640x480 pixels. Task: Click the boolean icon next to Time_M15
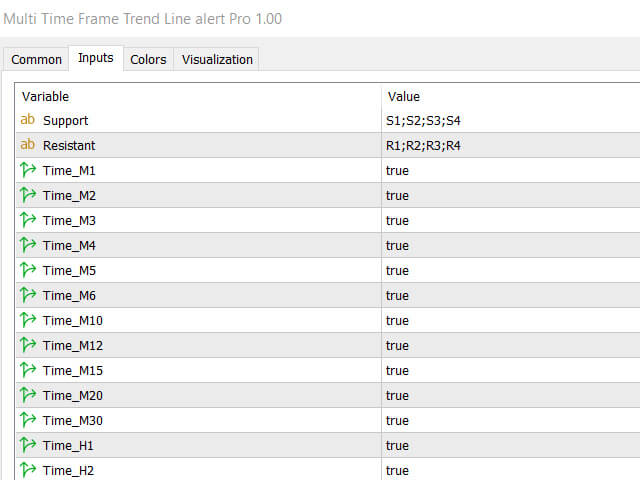point(28,370)
